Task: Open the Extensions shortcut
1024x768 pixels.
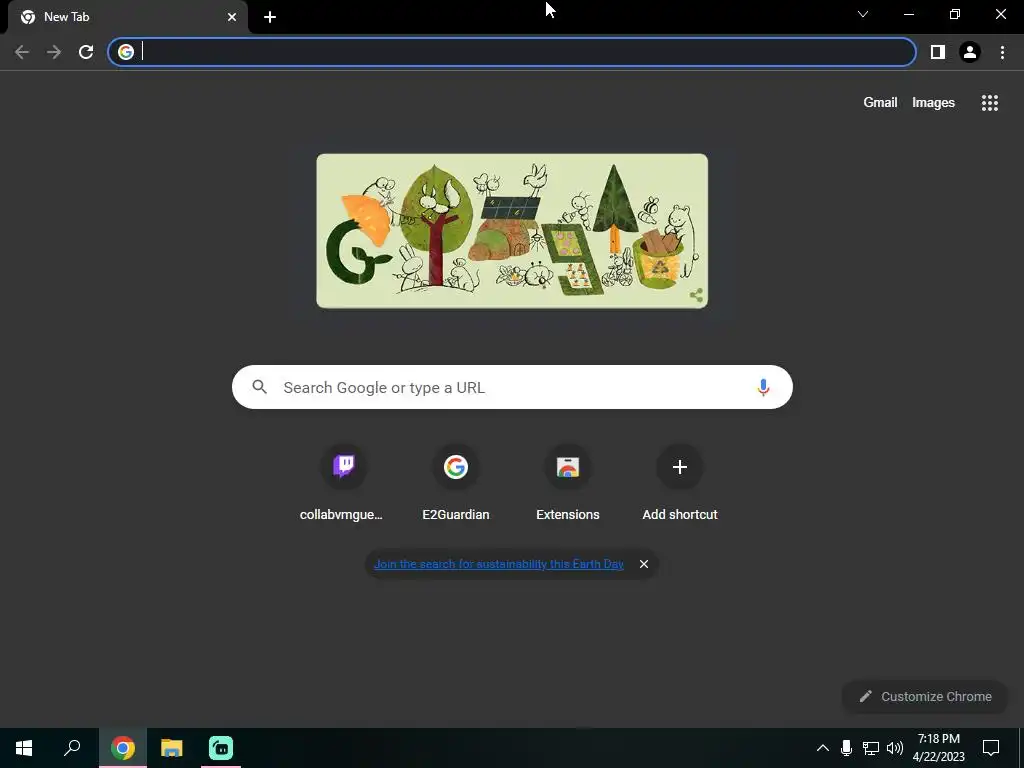Action: click(568, 483)
